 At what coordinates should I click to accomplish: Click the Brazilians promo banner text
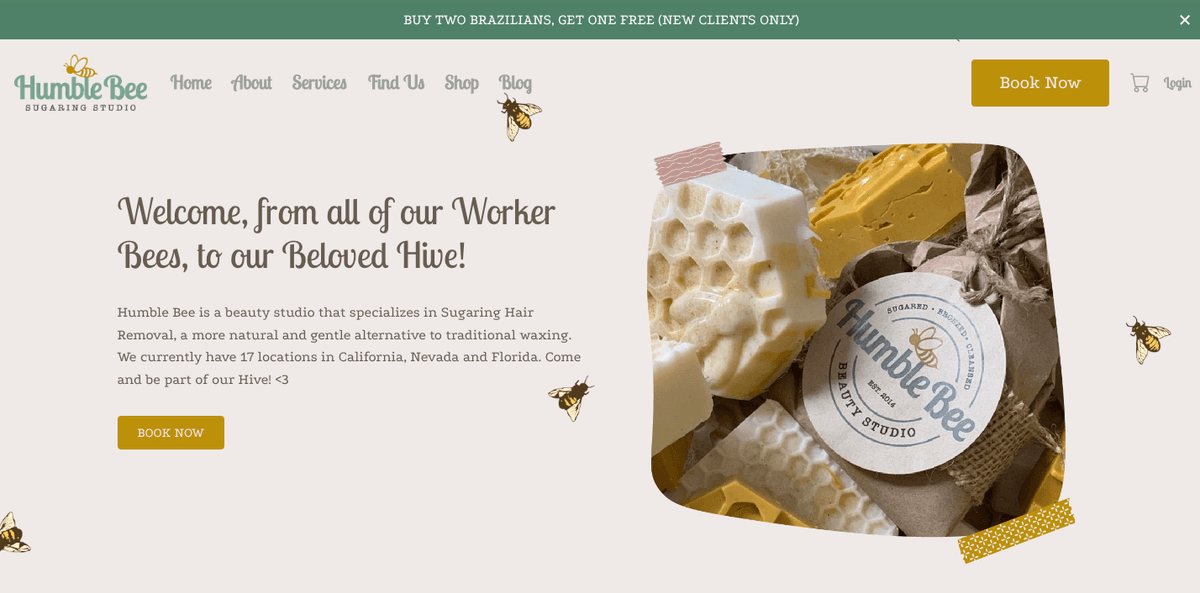pos(601,20)
